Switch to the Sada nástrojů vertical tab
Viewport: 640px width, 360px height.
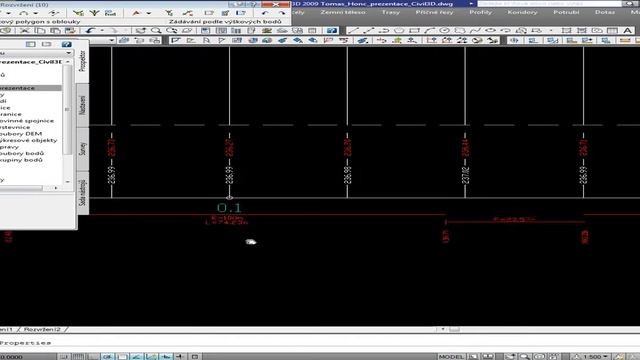82,193
